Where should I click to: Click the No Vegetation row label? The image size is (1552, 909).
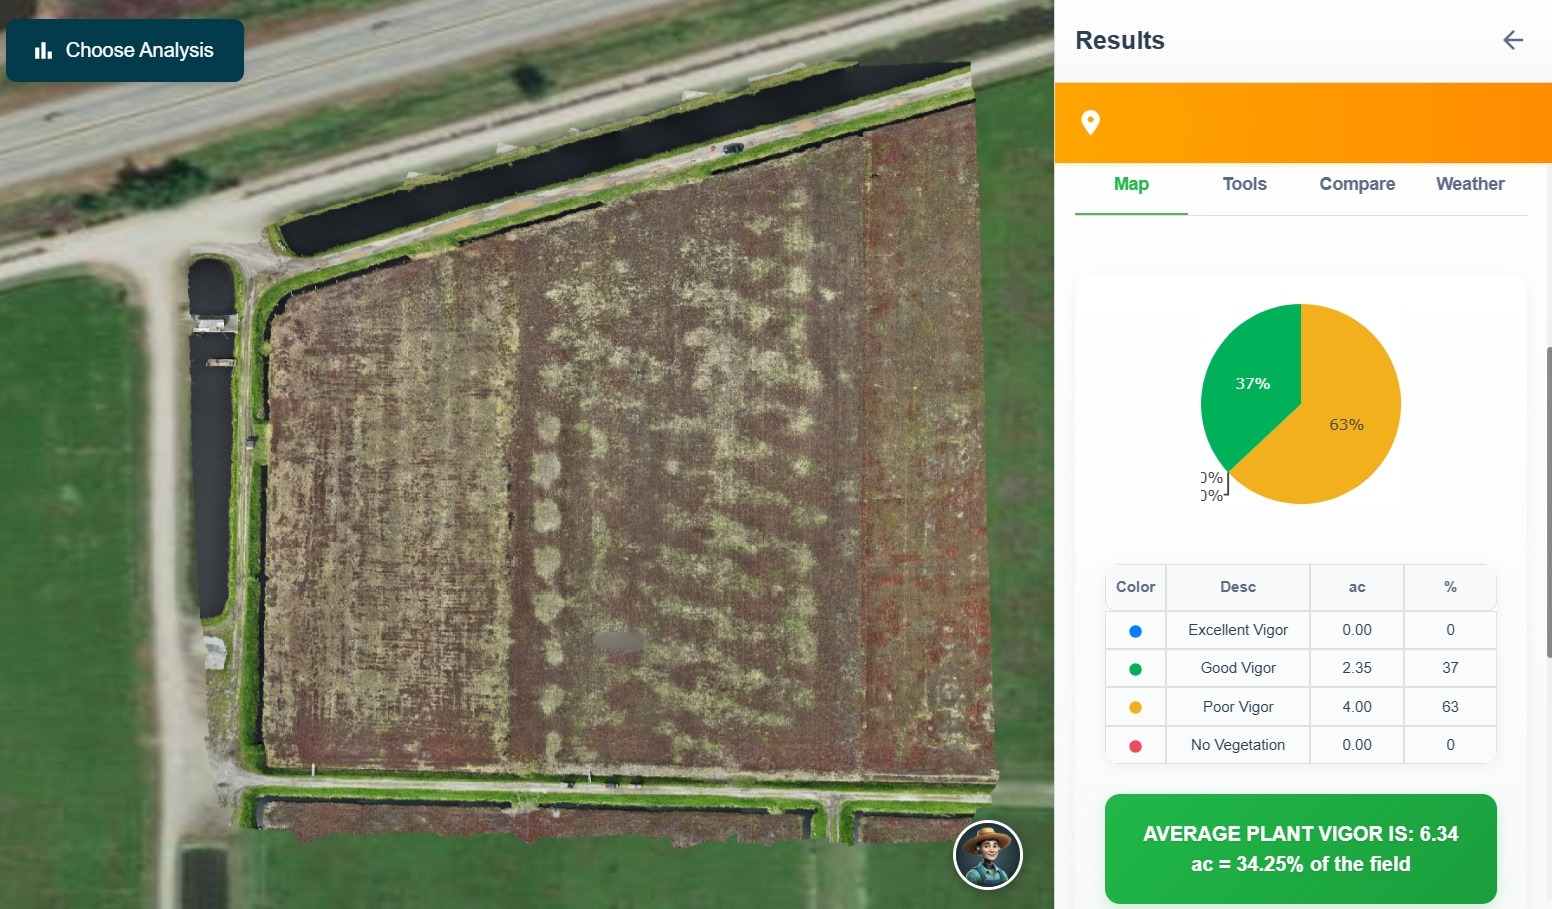click(1237, 745)
